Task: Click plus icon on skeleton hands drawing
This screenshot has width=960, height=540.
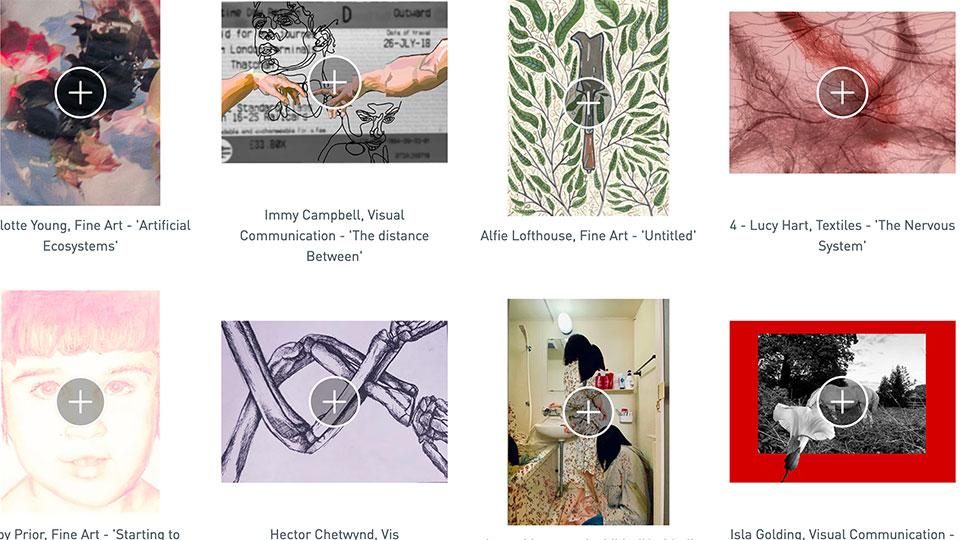Action: pyautogui.click(x=334, y=402)
